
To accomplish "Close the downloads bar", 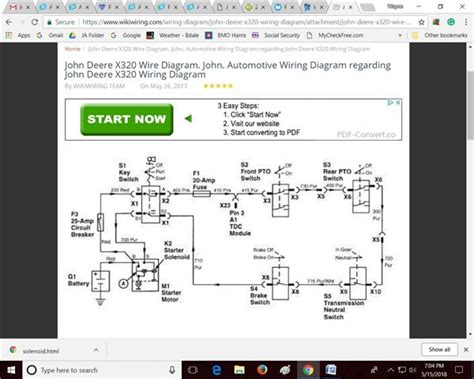I will point(466,349).
